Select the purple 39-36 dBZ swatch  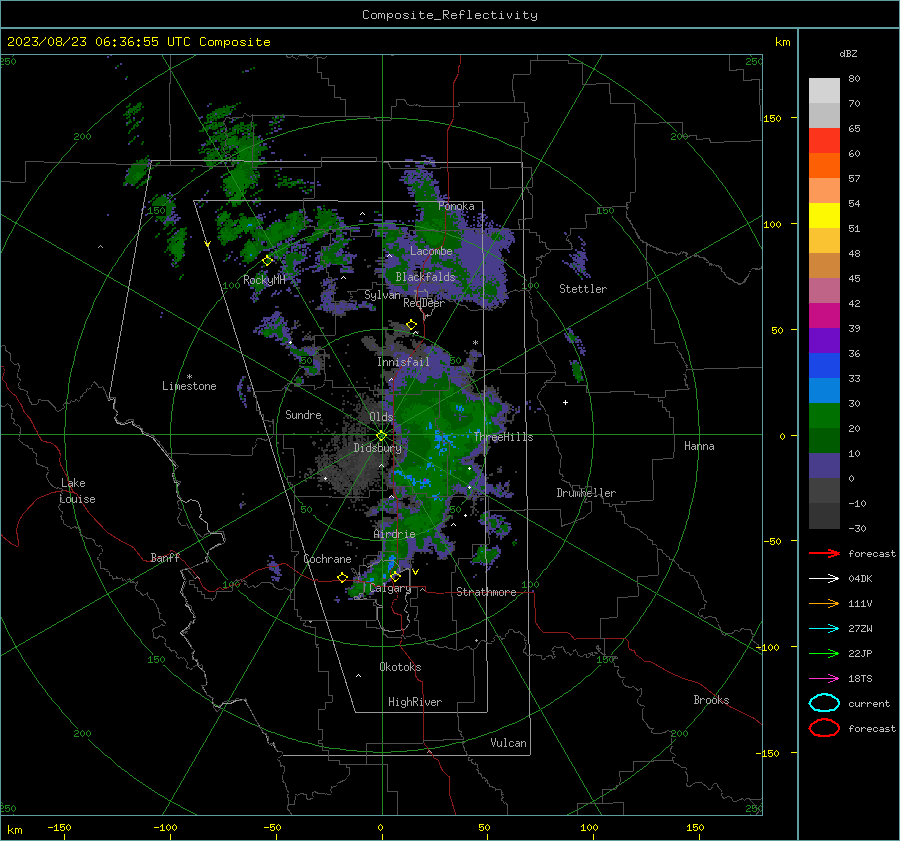click(x=824, y=341)
